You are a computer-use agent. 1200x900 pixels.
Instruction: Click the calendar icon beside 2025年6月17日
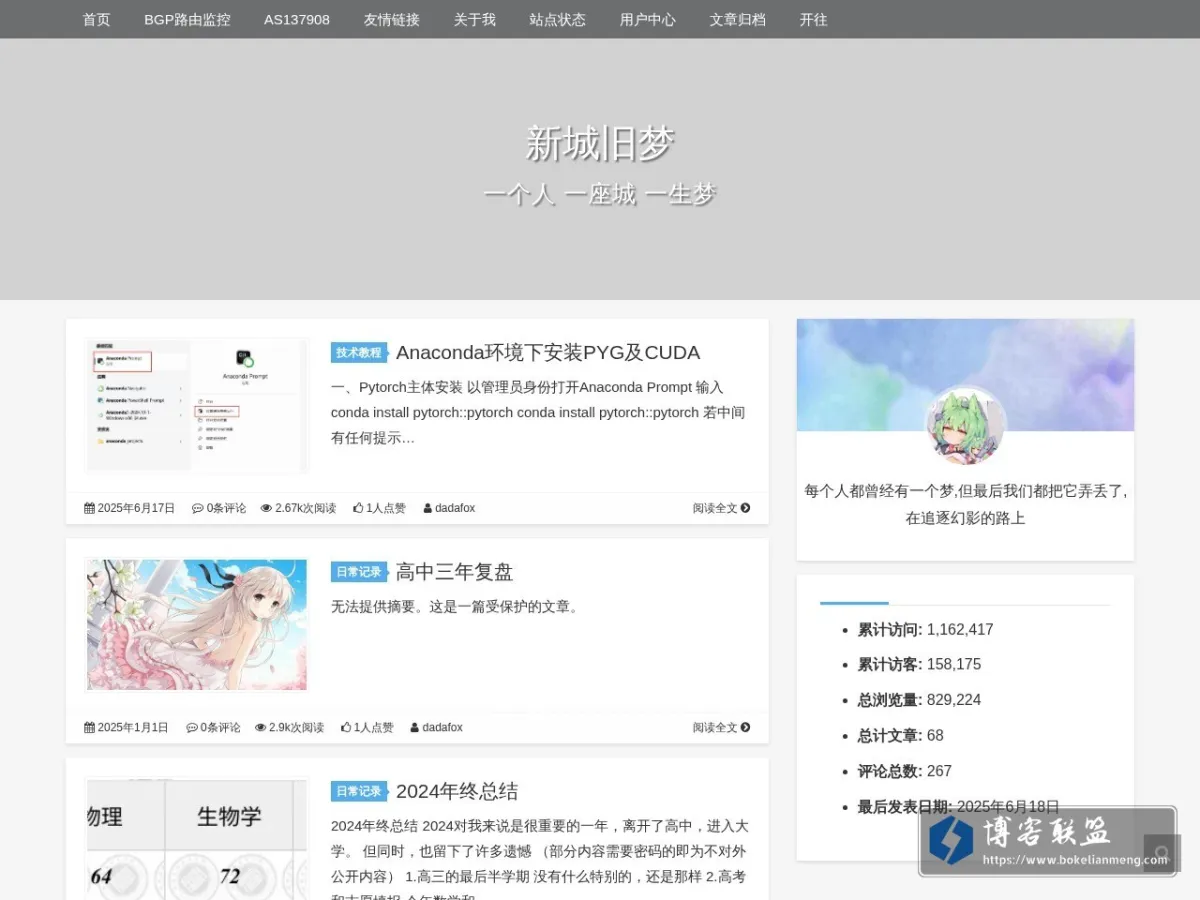pos(89,508)
